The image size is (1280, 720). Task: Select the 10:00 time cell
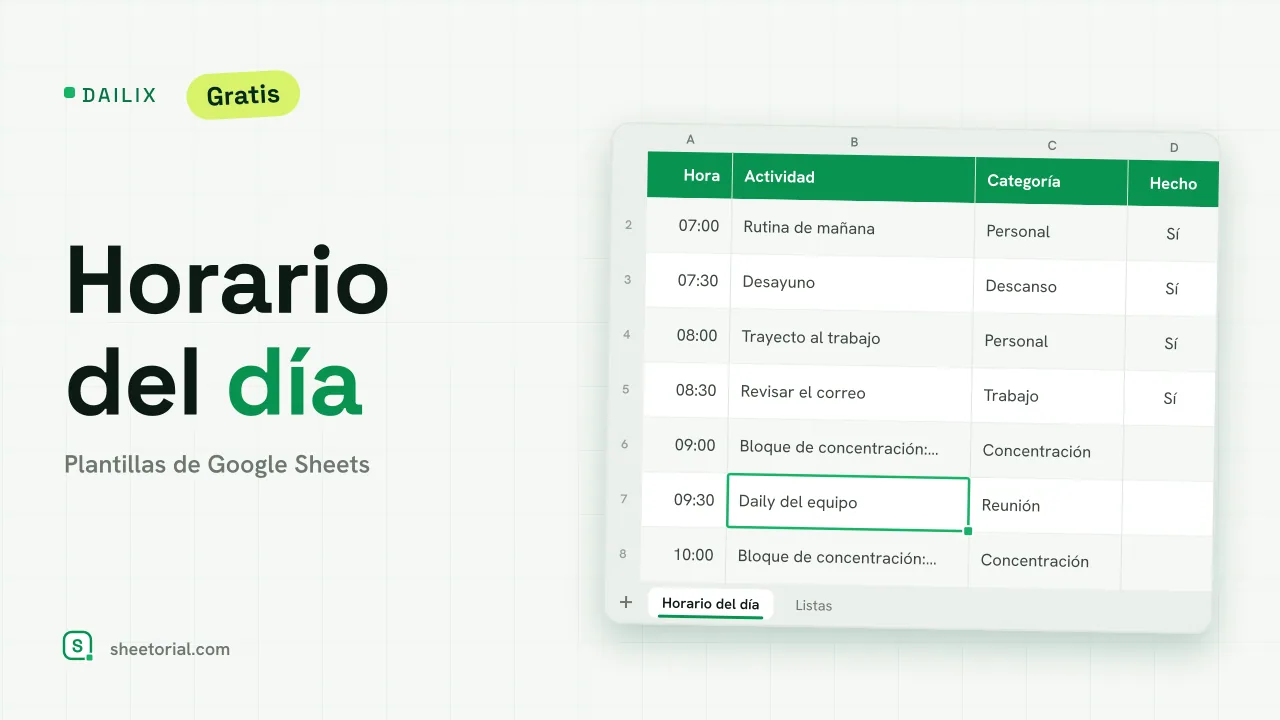683,555
